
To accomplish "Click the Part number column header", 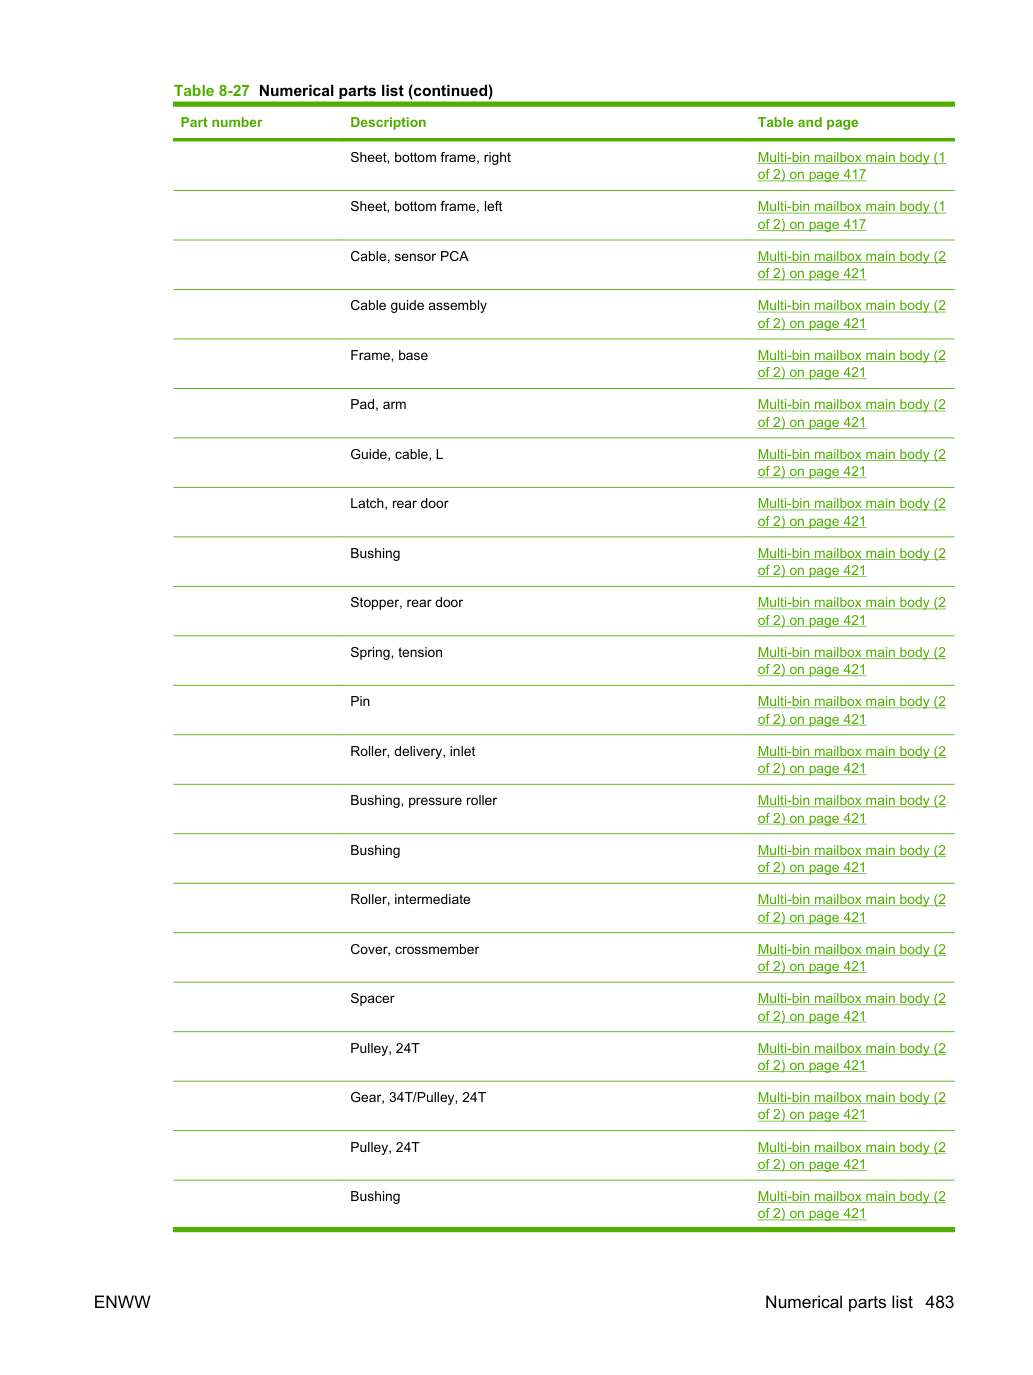I will tap(221, 122).
